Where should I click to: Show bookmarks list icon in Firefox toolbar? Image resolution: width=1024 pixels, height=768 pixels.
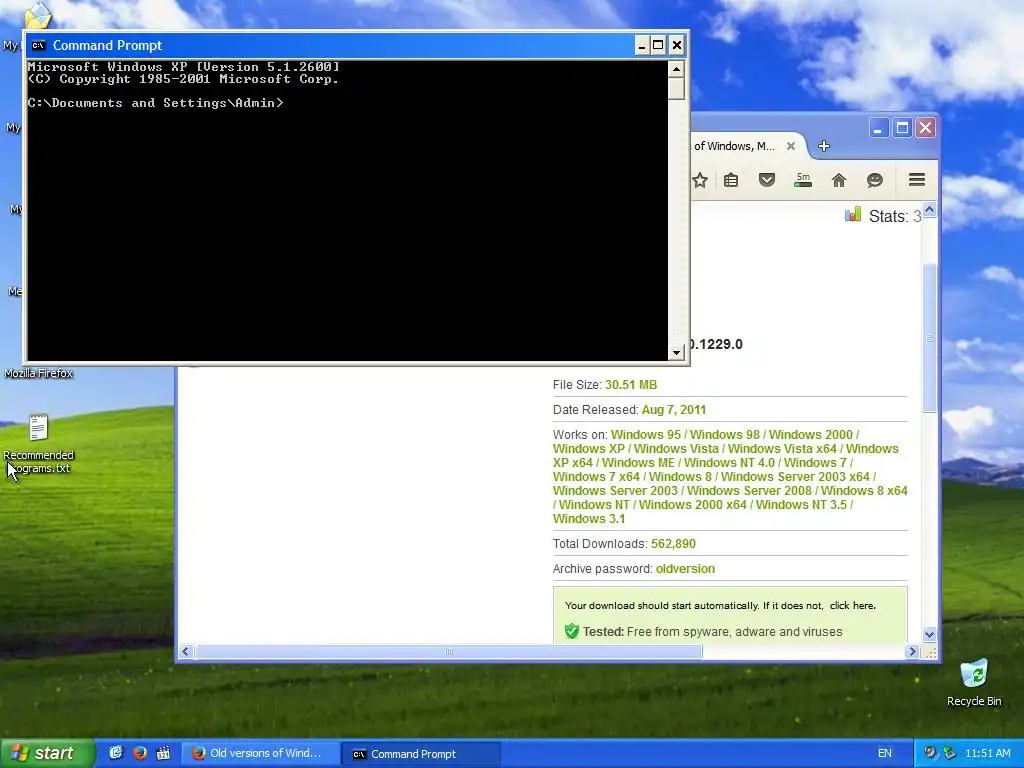click(731, 180)
